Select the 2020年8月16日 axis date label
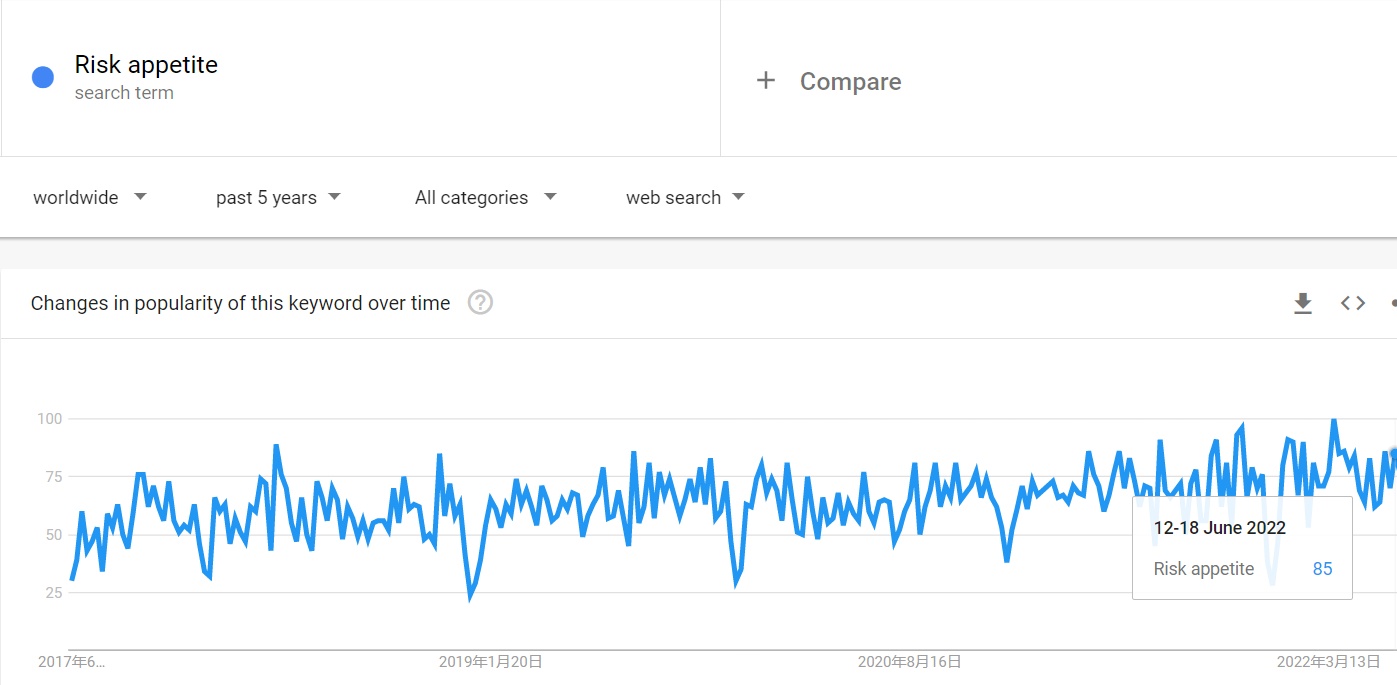Viewport: 1397px width, 685px height. (x=909, y=662)
